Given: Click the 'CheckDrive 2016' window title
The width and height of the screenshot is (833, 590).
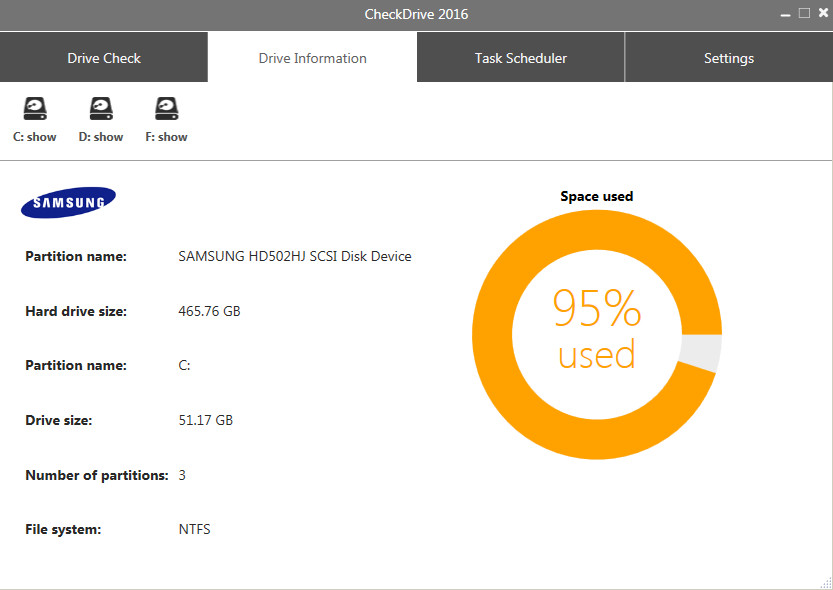Looking at the screenshot, I should coord(416,14).
